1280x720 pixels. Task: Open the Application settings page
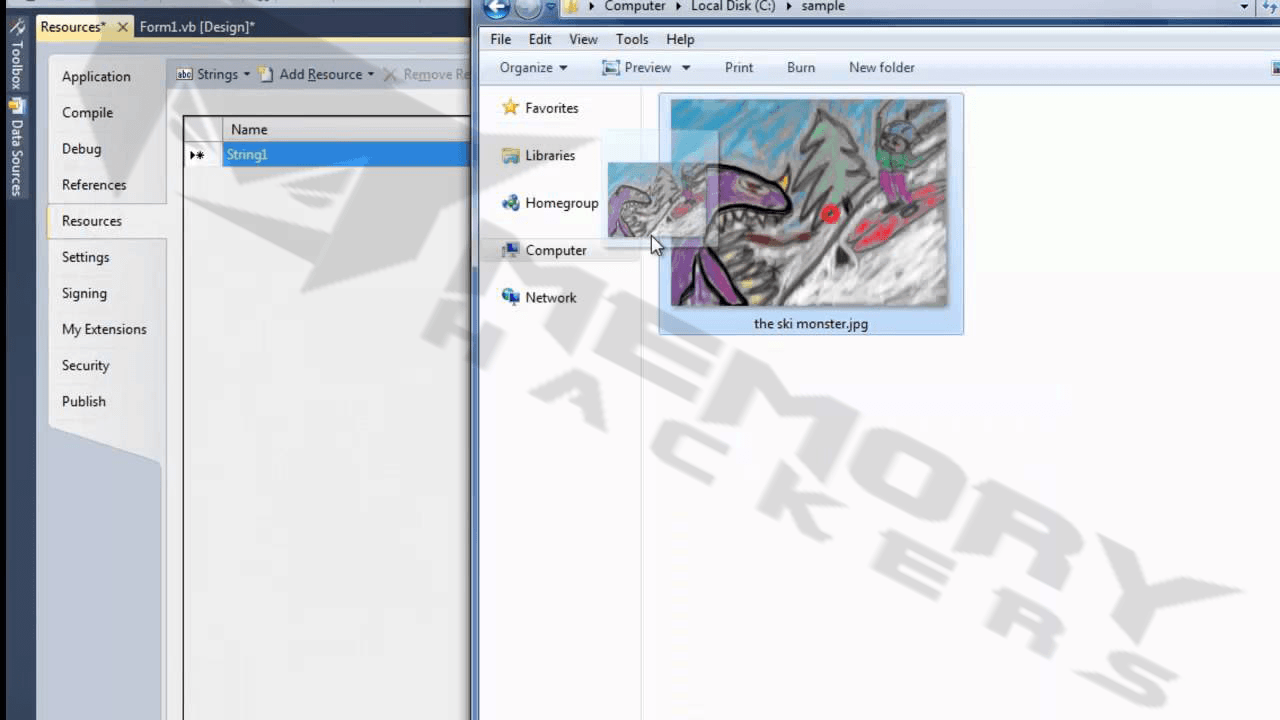point(96,77)
